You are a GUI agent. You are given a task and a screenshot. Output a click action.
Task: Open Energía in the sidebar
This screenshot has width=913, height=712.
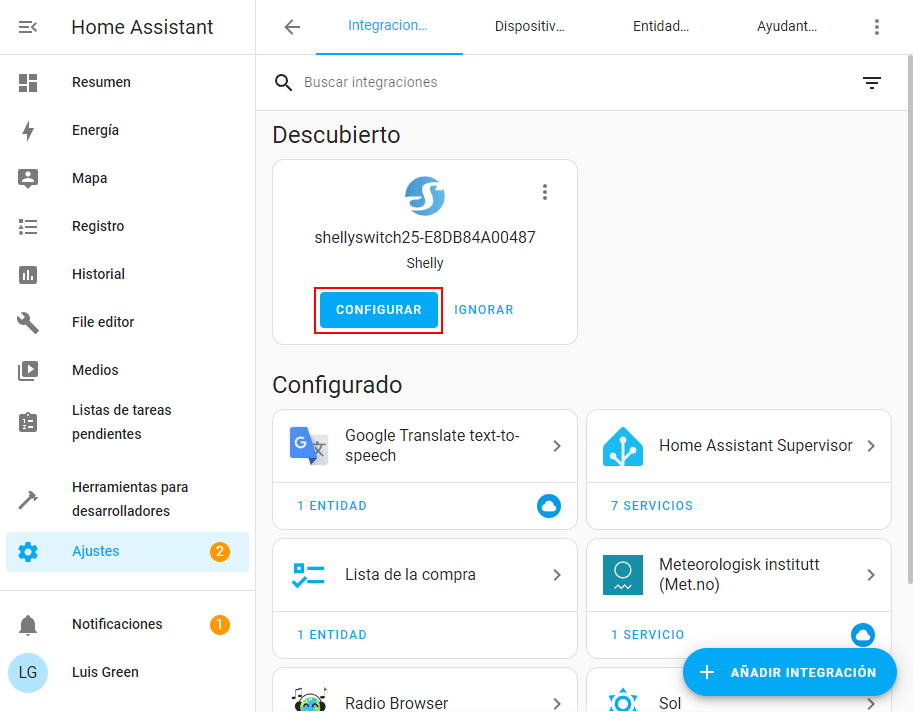click(x=95, y=130)
